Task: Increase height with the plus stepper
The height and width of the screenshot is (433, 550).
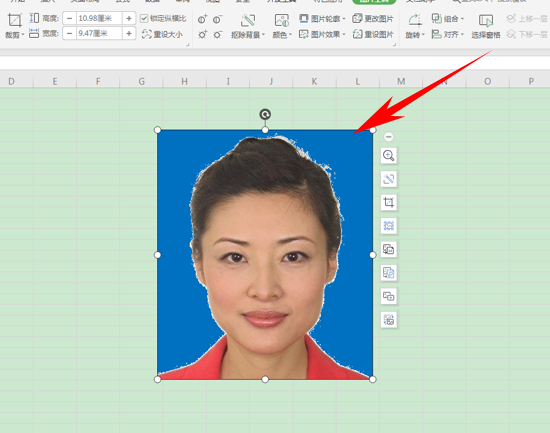Action: 129,18
